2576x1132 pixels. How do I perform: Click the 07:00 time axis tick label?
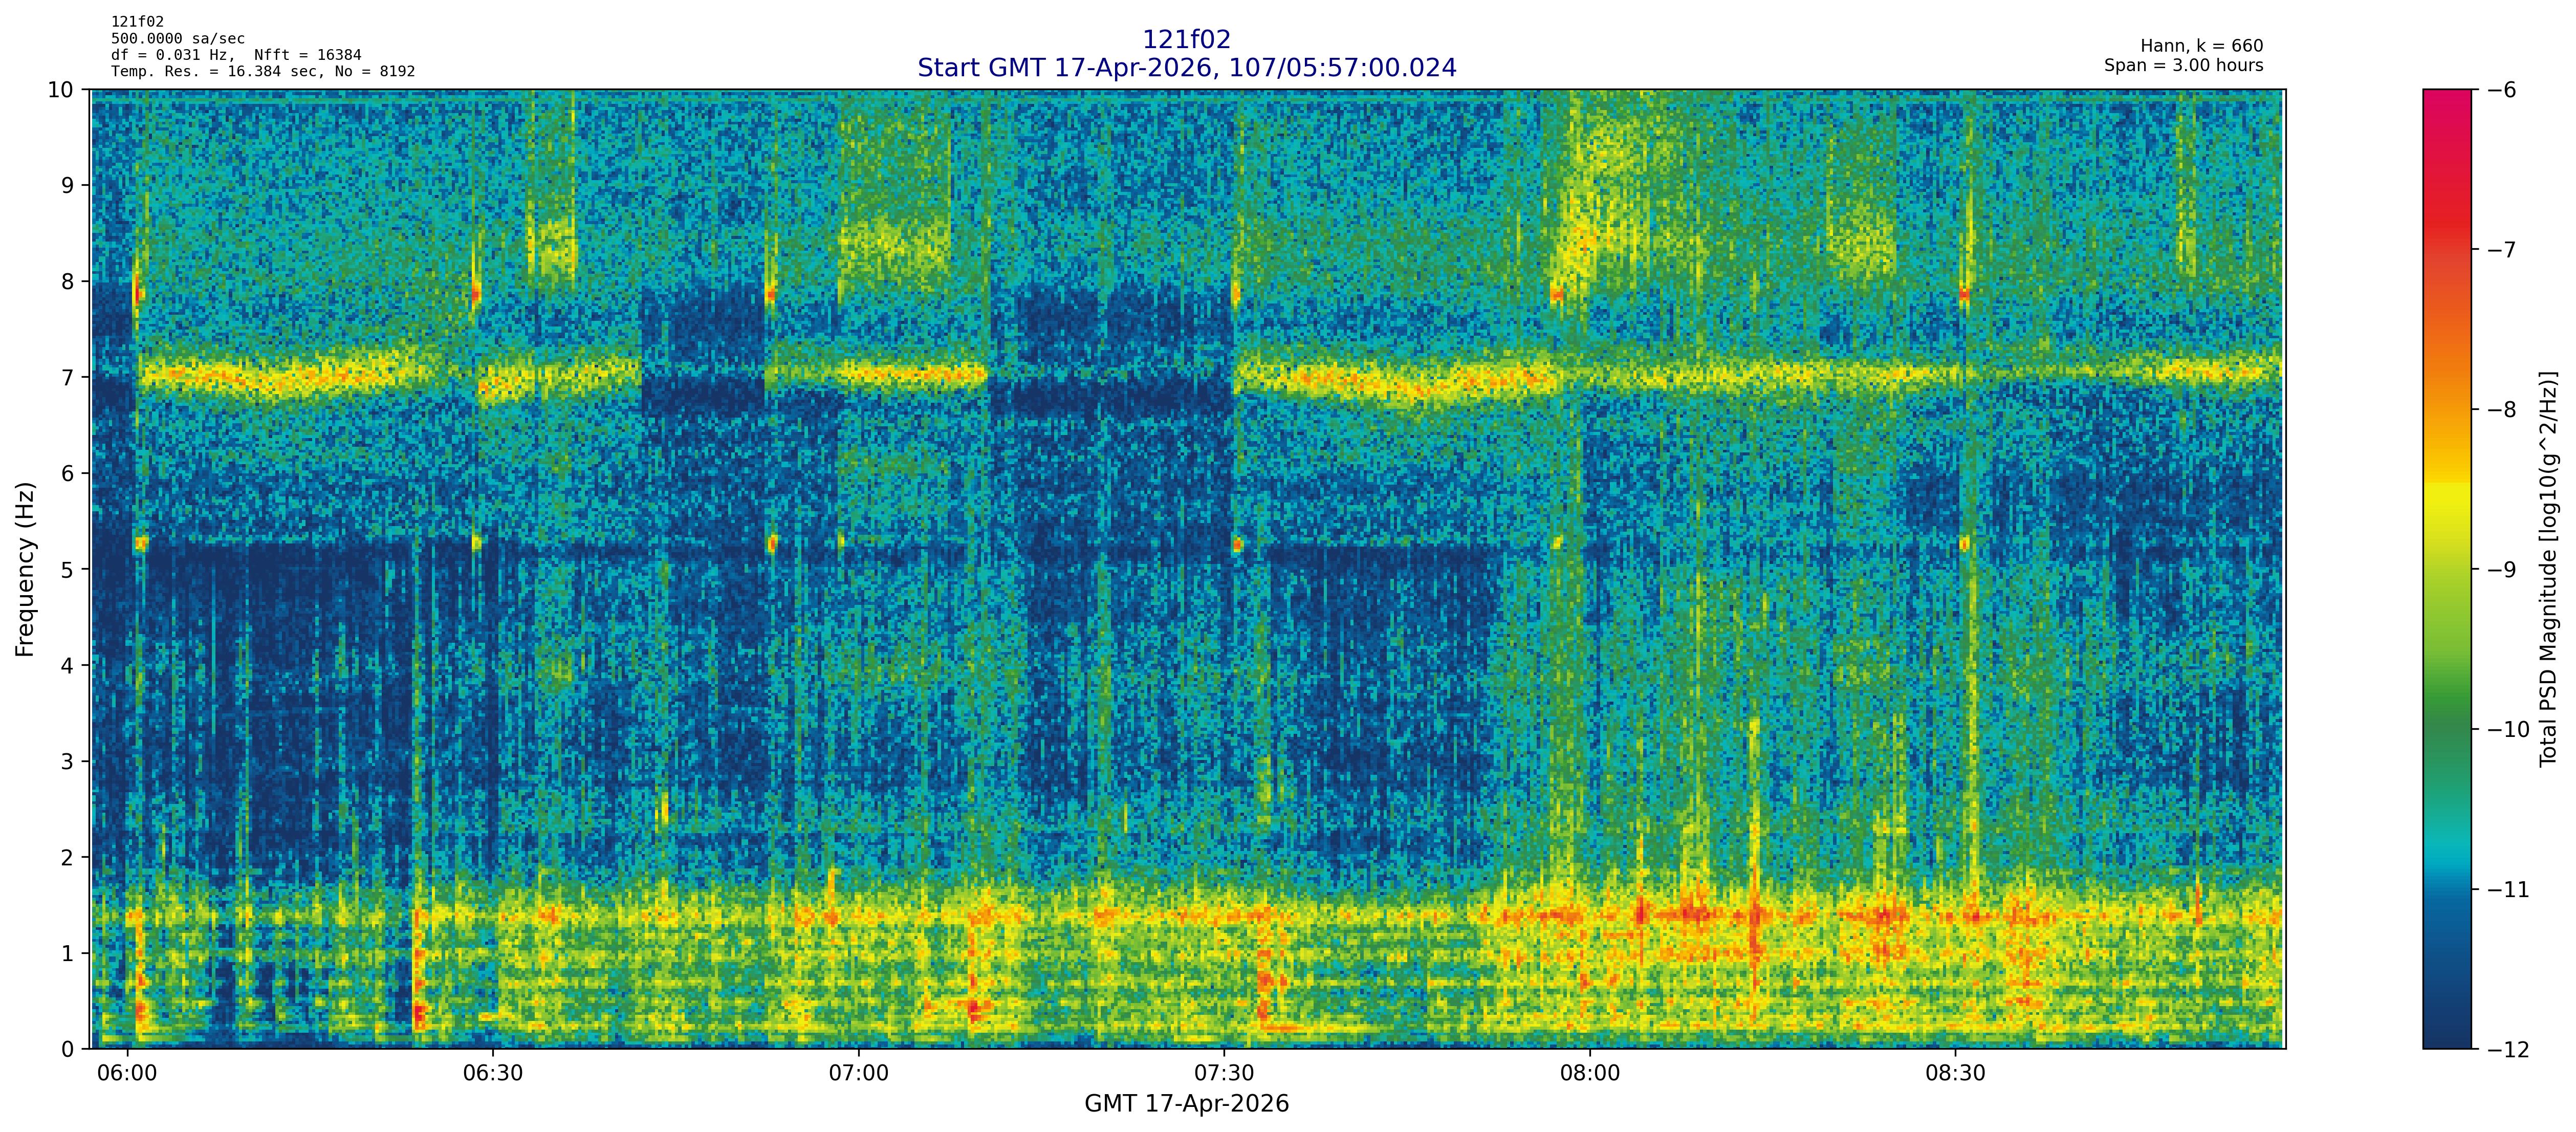coord(858,1073)
